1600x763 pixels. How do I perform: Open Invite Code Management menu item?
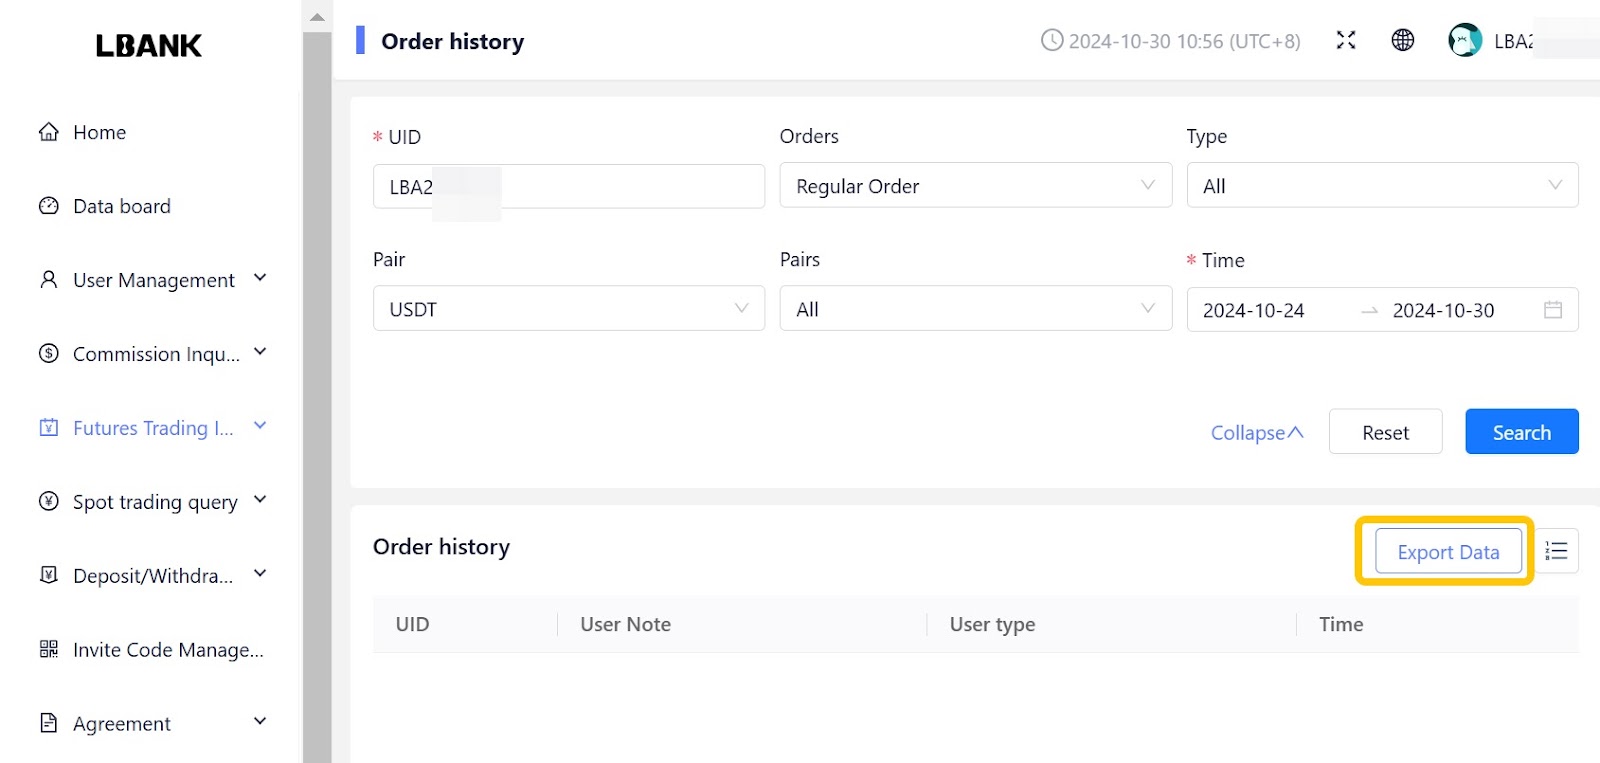click(167, 650)
